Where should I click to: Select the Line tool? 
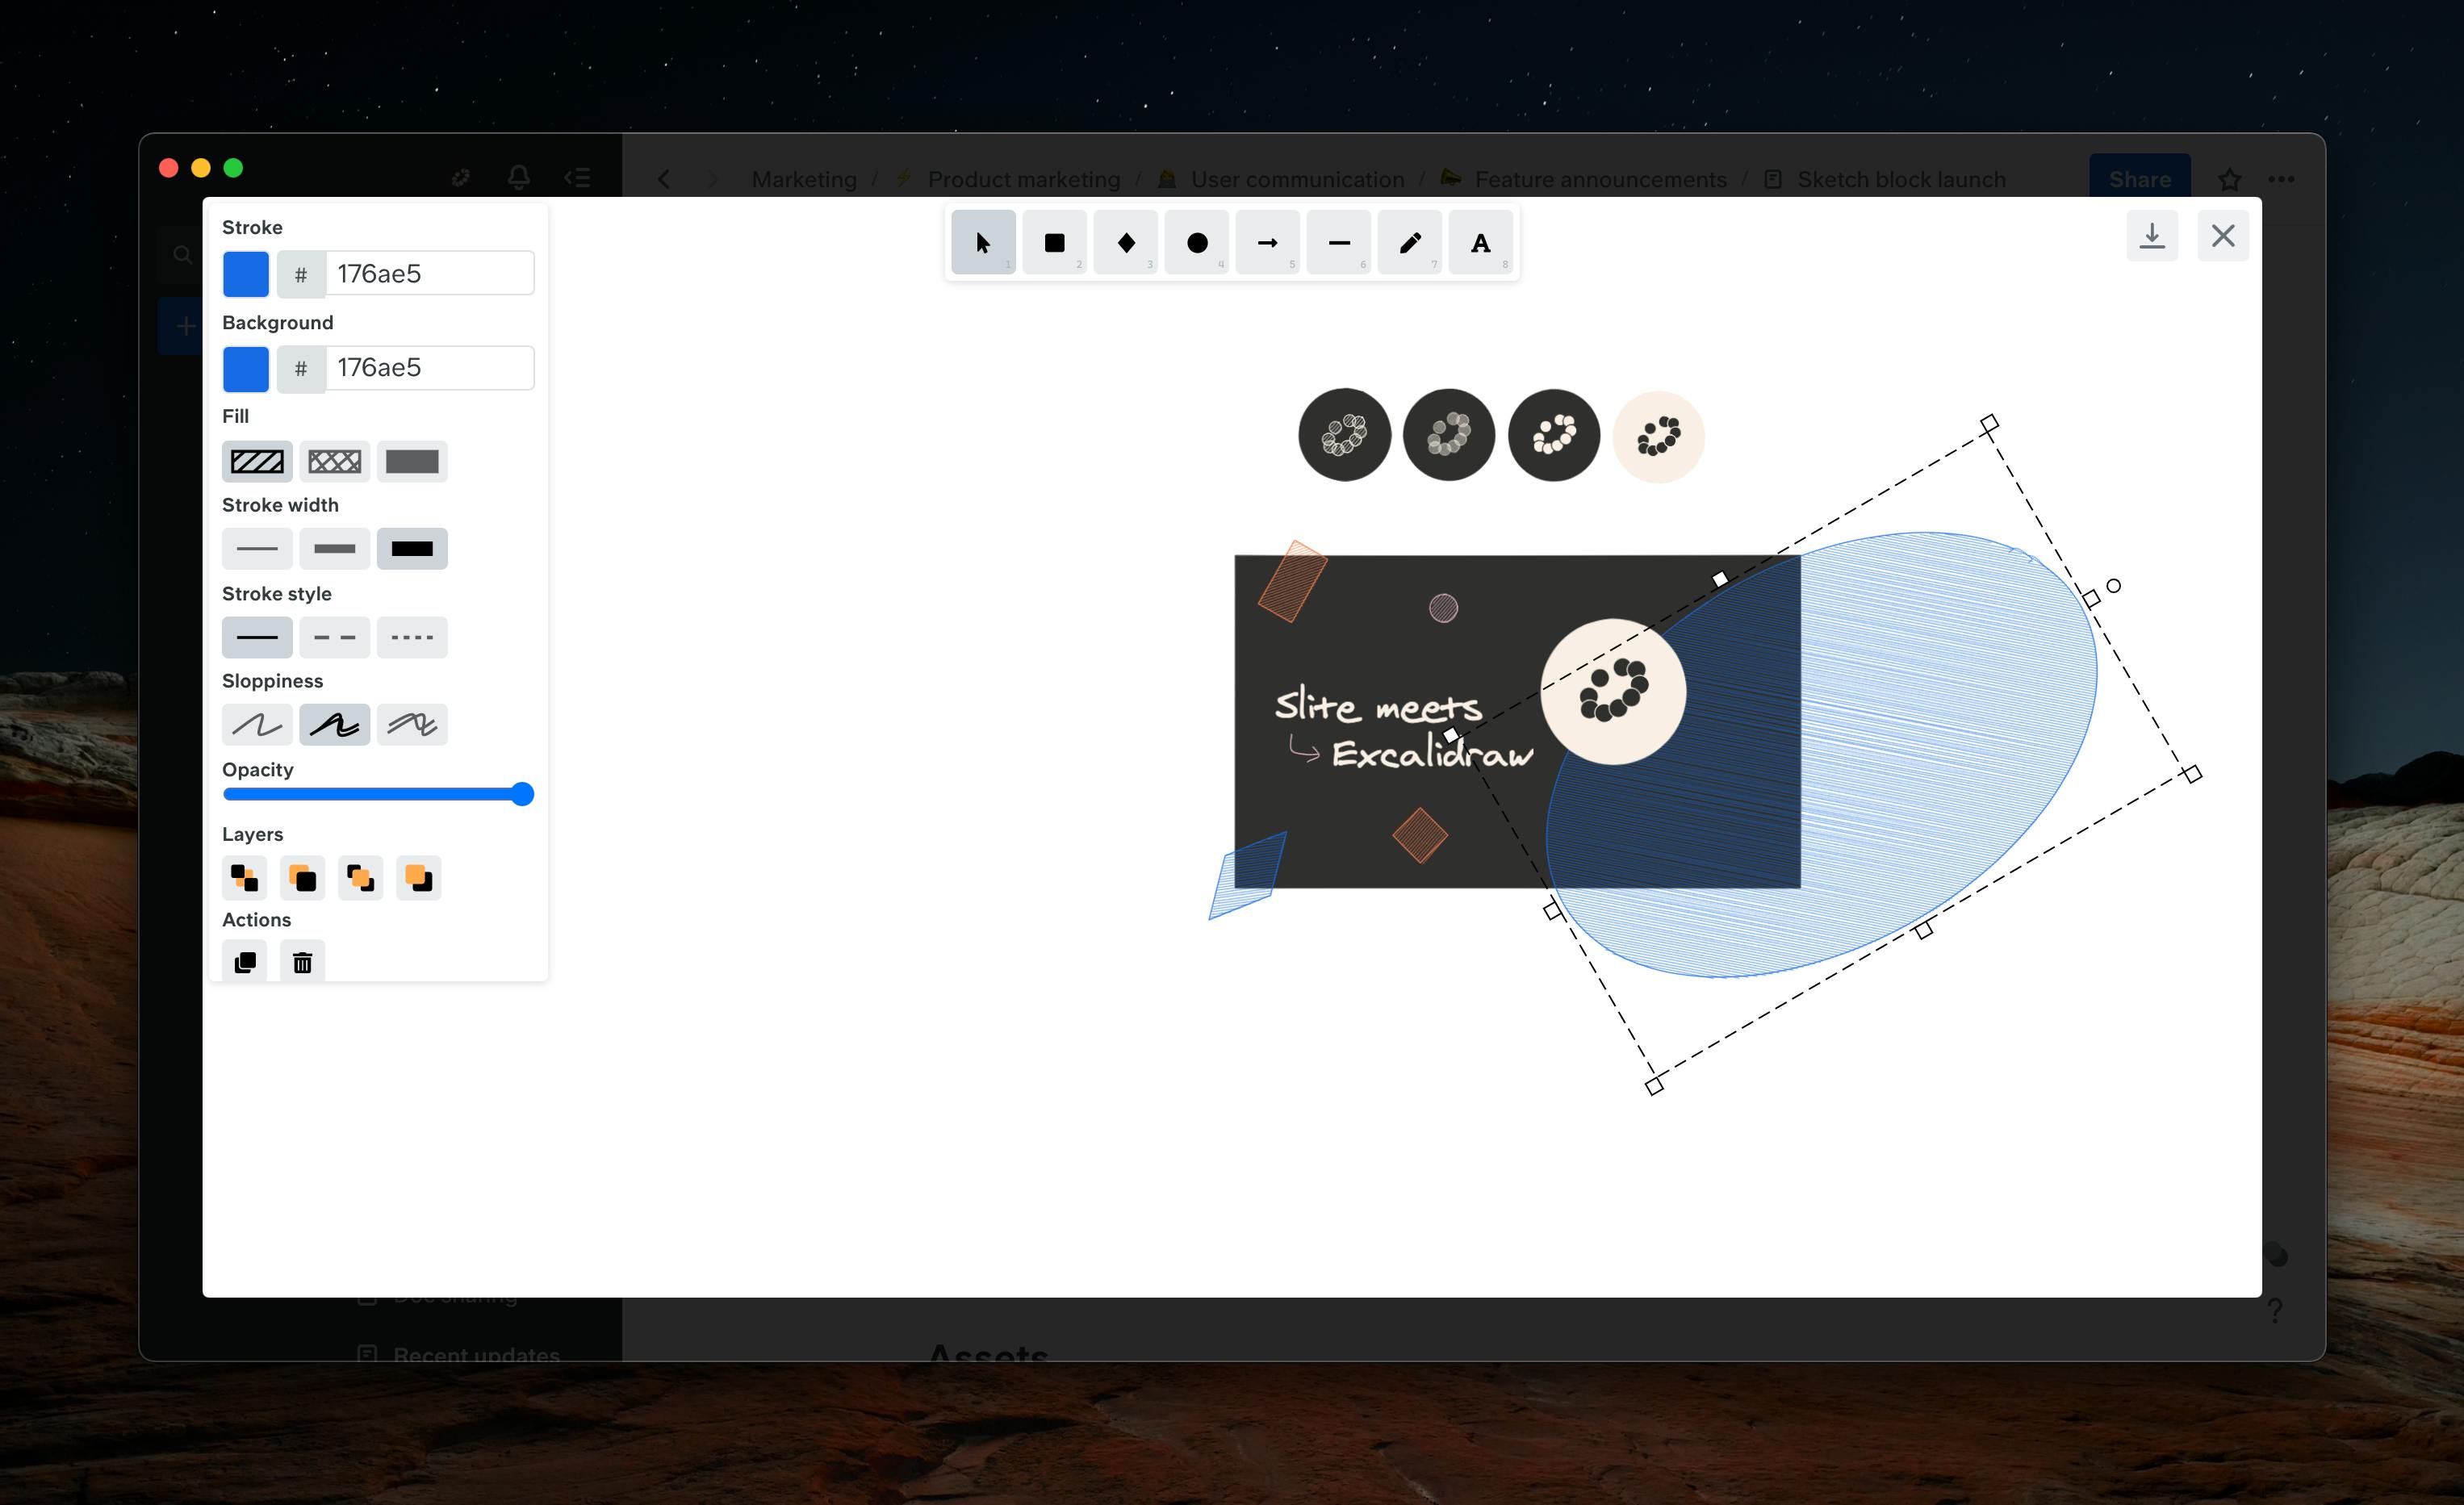[1338, 242]
